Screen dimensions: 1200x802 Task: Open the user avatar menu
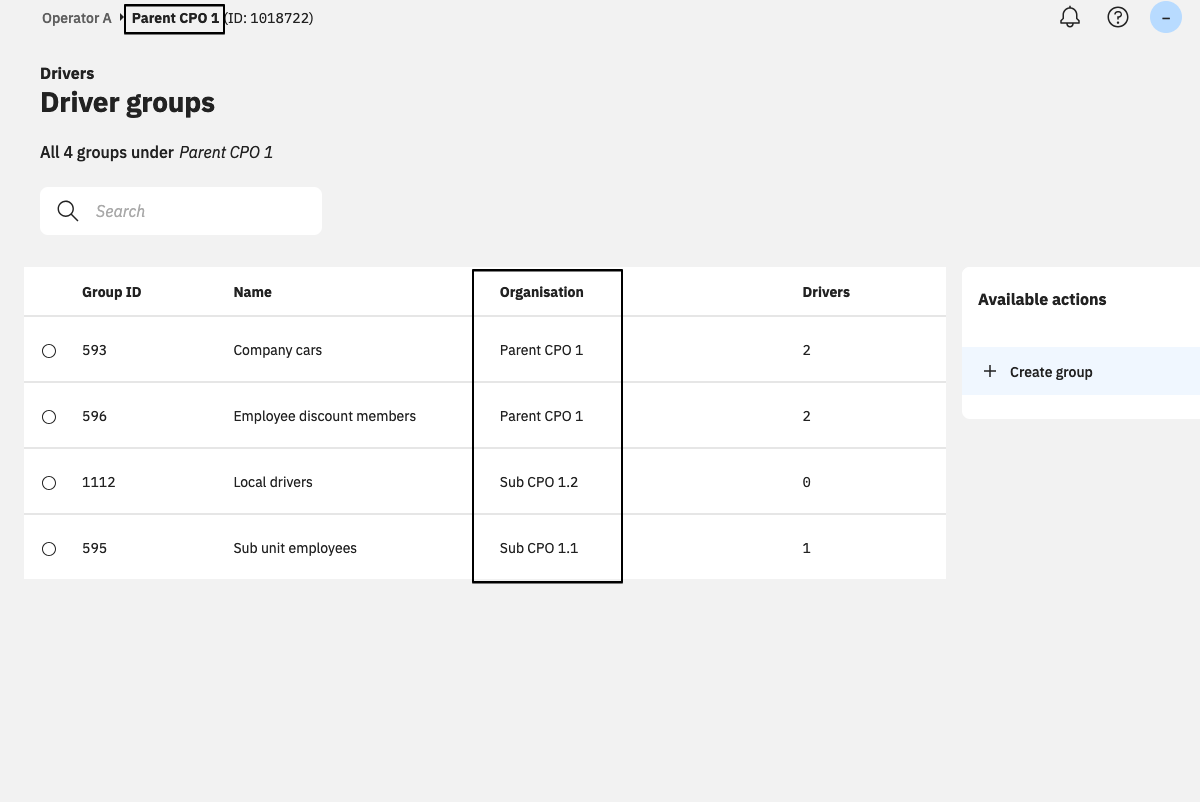pyautogui.click(x=1166, y=17)
